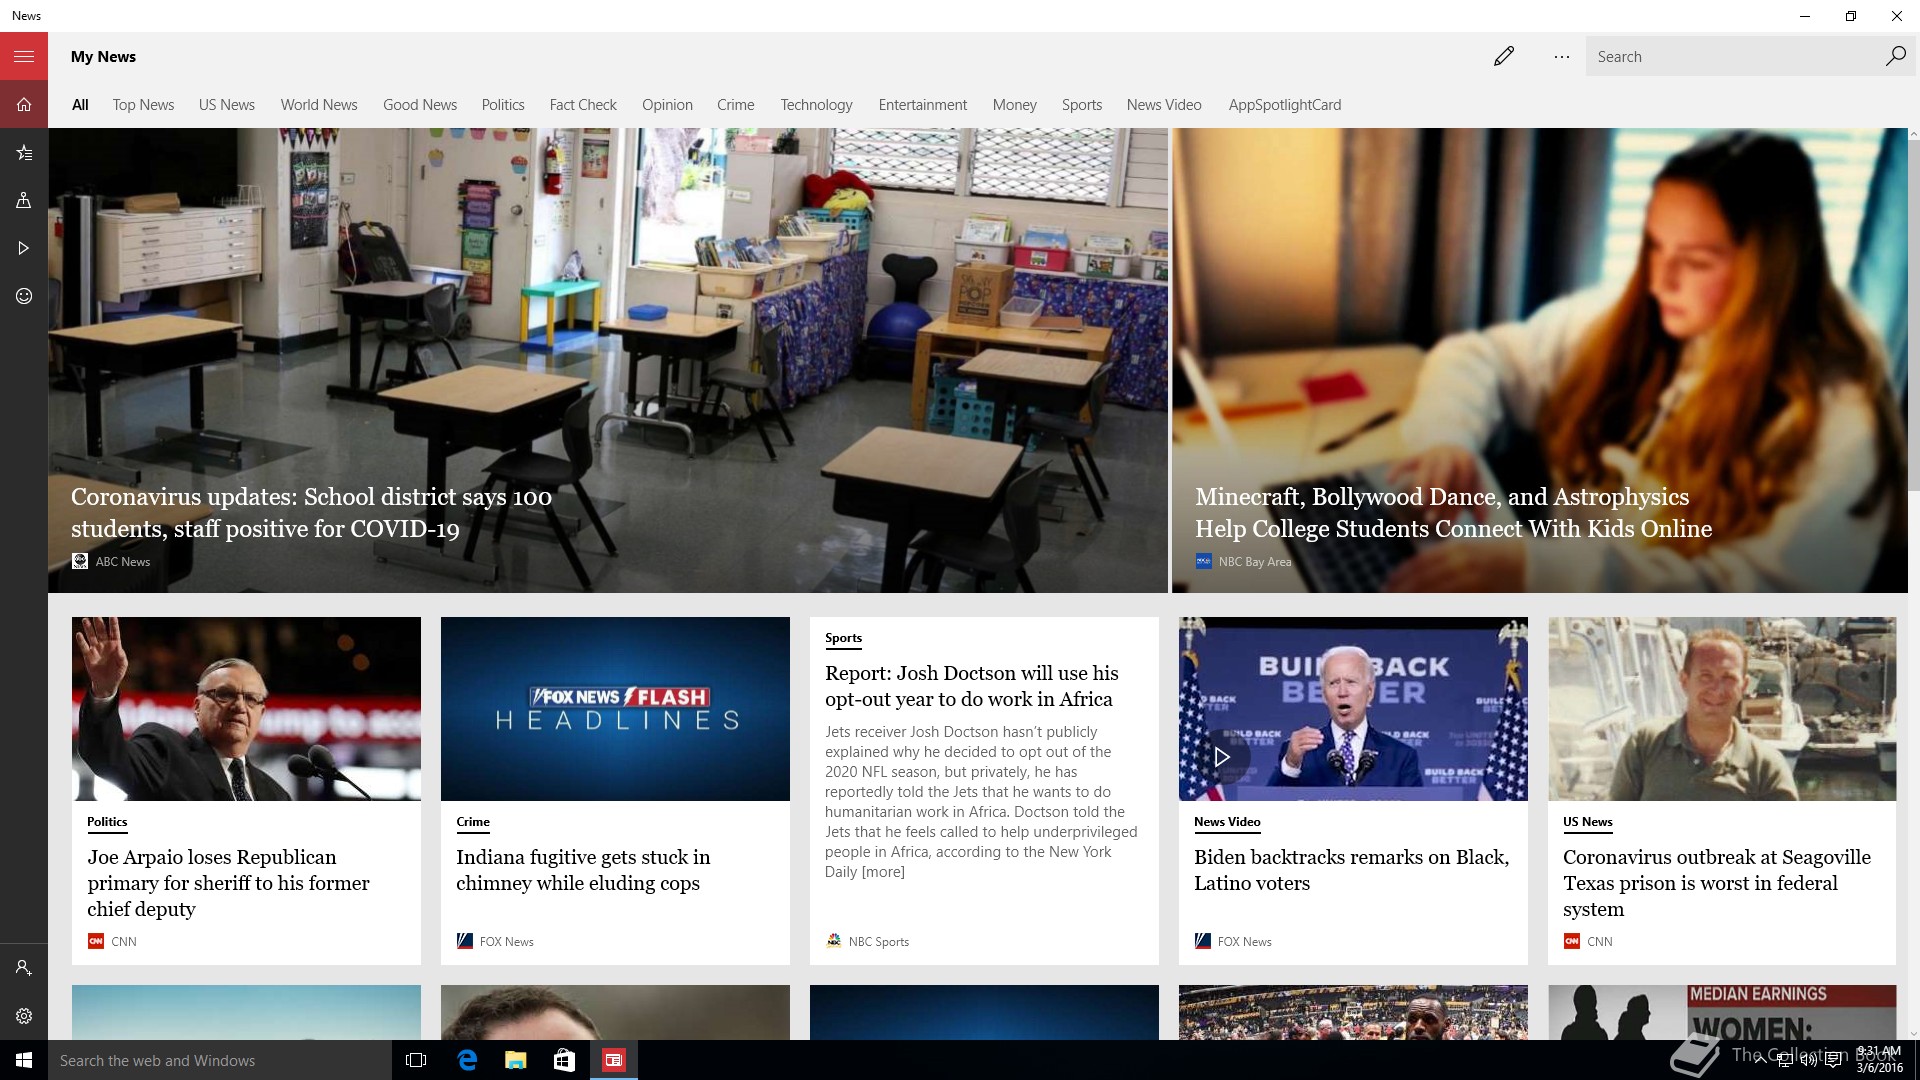Show hidden system tray icons chevron
This screenshot has height=1080, width=1920.
click(1761, 1061)
